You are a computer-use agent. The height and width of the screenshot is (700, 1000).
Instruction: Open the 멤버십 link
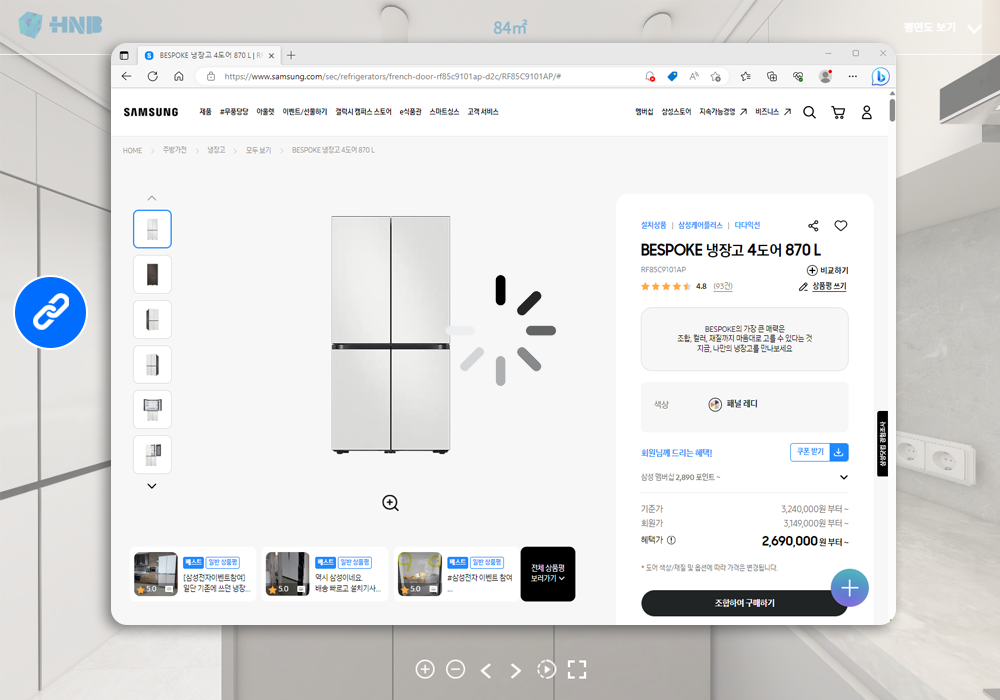(x=644, y=112)
